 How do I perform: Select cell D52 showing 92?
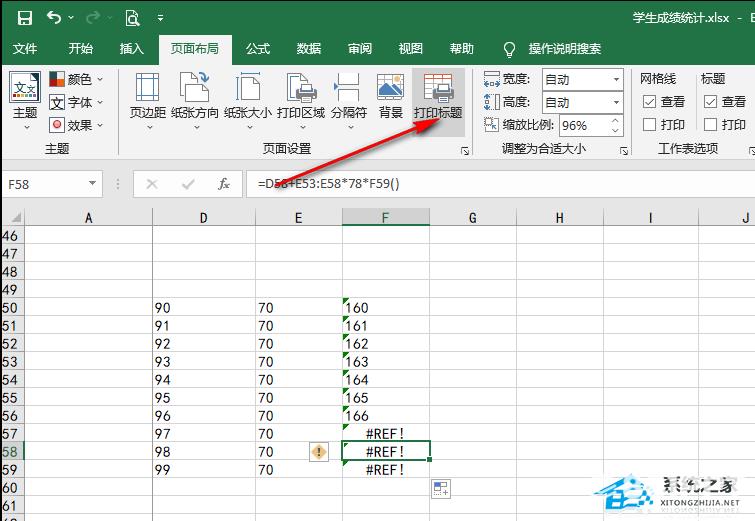pos(204,344)
